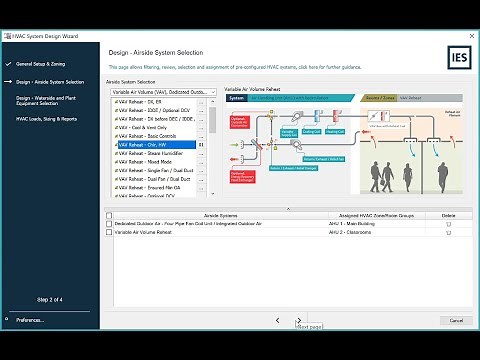
Task: Click the Variable Air Volume Reheat system diagram
Action: [344, 144]
